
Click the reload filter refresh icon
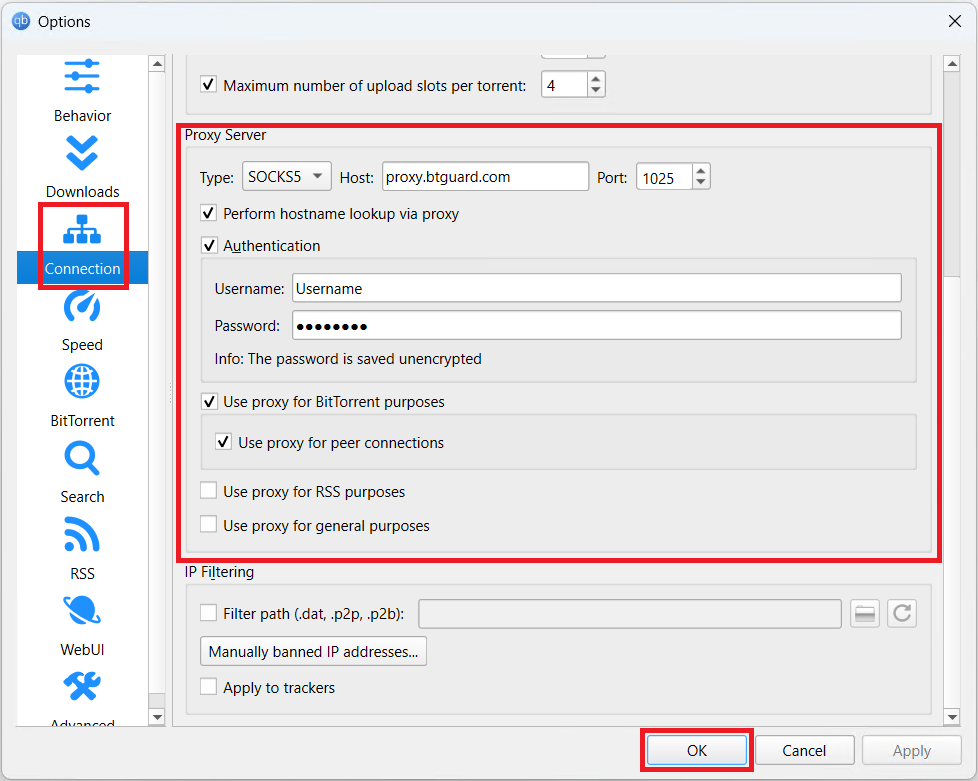(x=902, y=614)
